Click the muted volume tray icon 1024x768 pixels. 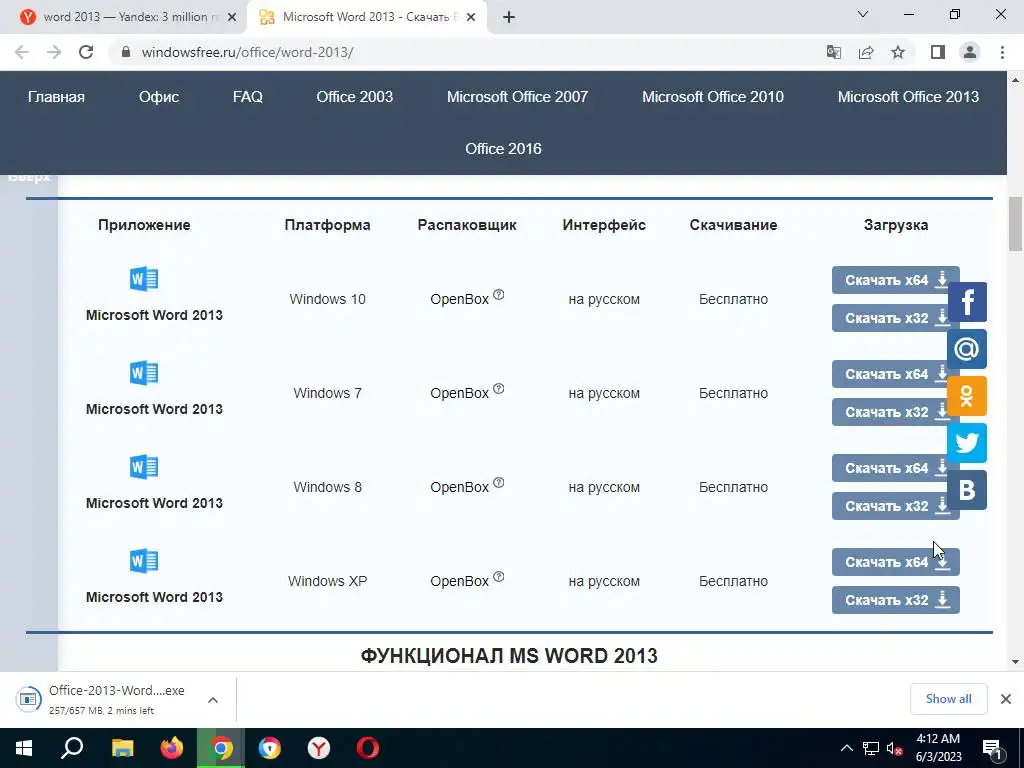(x=894, y=749)
